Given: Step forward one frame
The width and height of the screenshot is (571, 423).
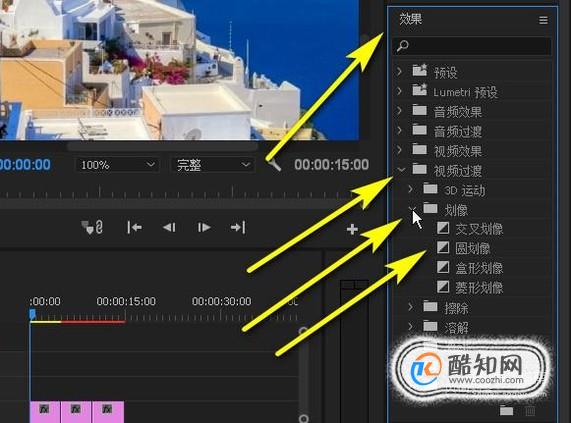Looking at the screenshot, I should point(204,228).
